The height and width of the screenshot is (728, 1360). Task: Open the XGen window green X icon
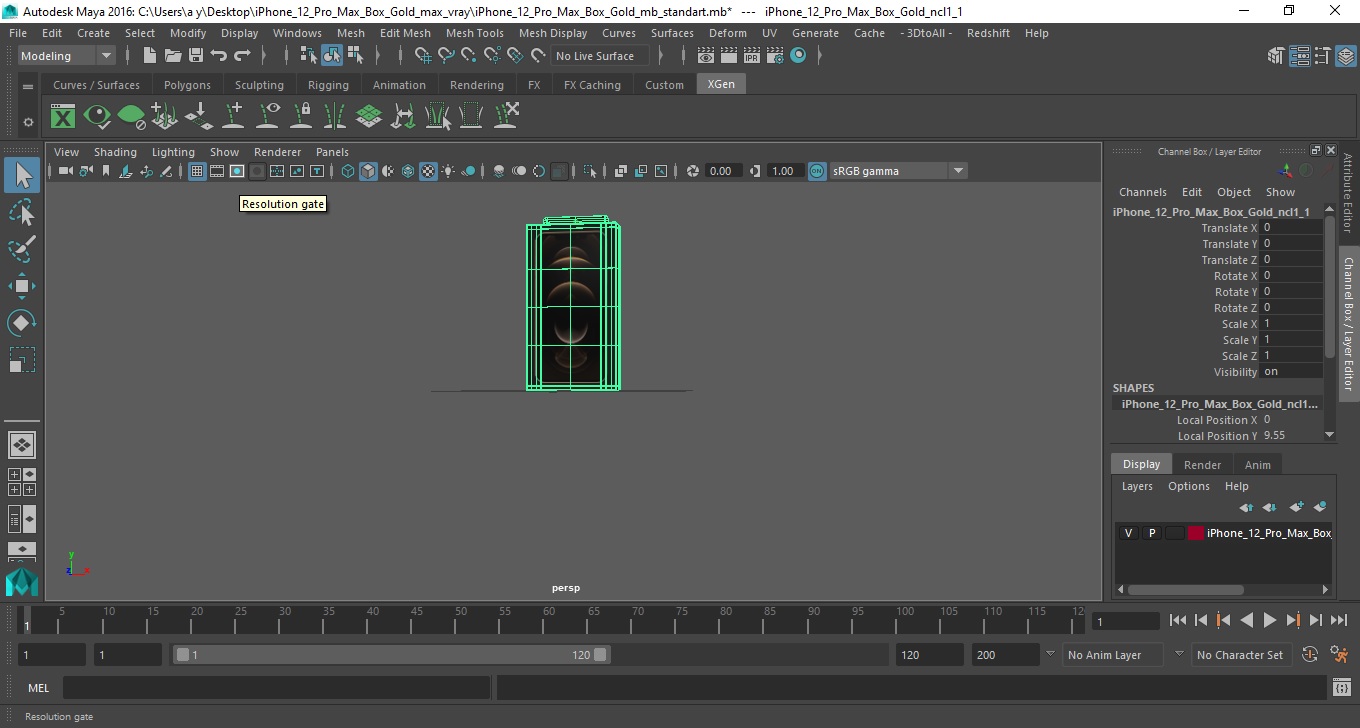click(x=63, y=117)
